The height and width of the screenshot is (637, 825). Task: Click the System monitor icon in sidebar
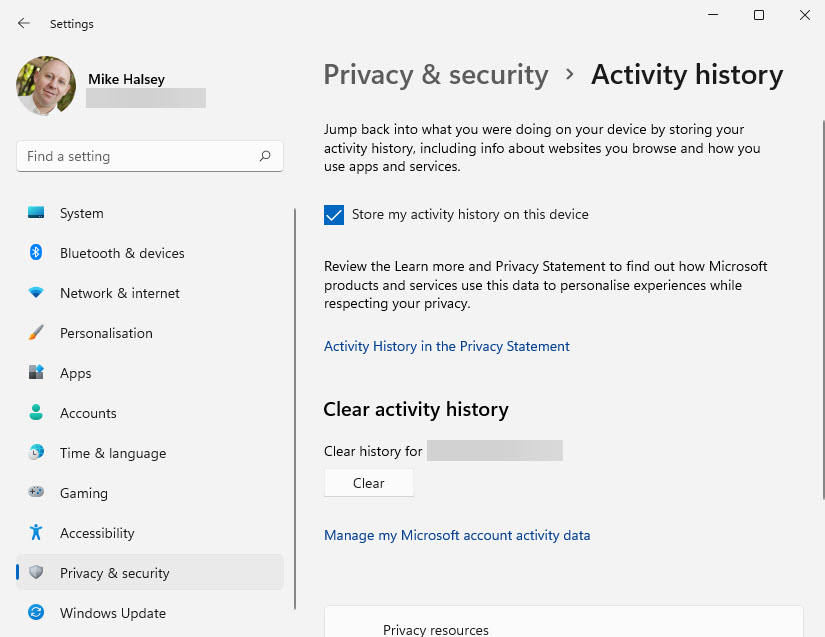pos(36,213)
